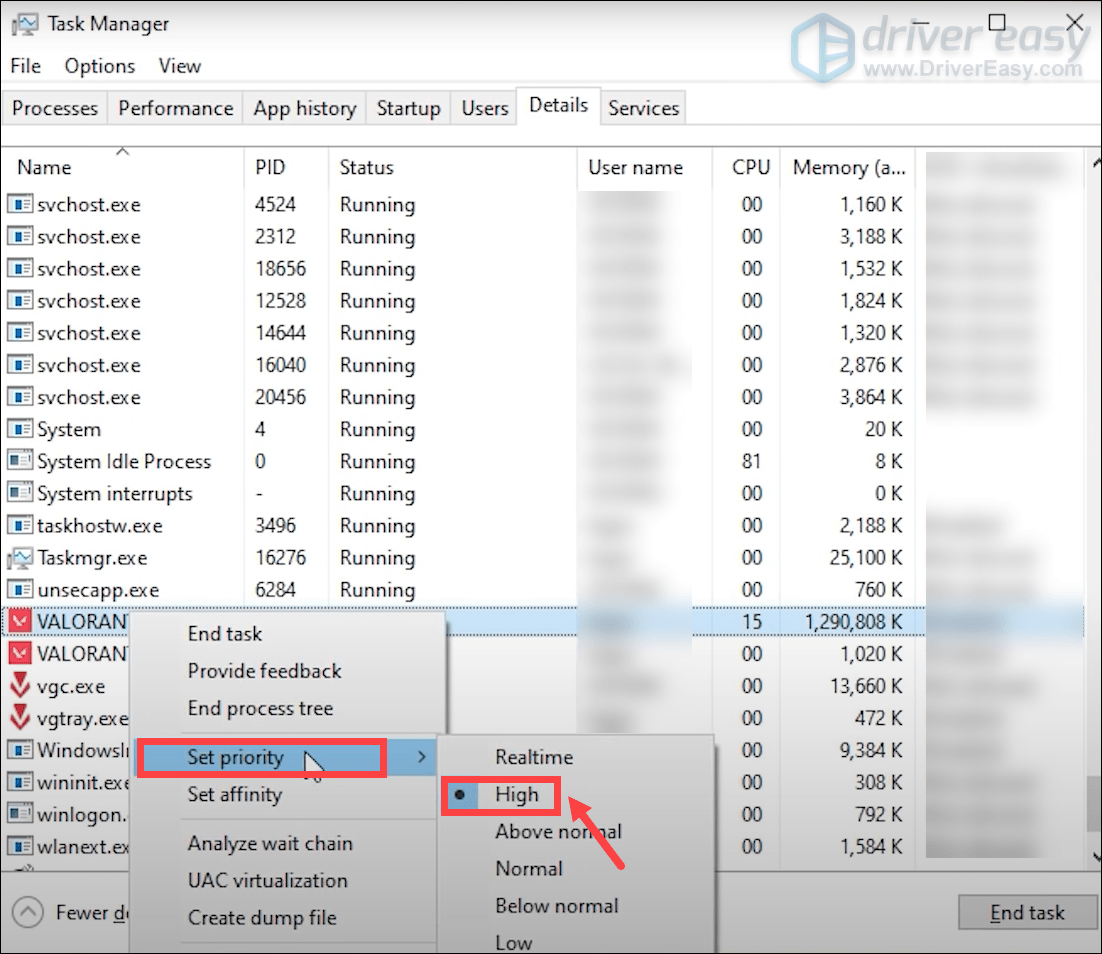The height and width of the screenshot is (954, 1102).
Task: Select memory value 1,290,808 K
Action: [x=853, y=621]
